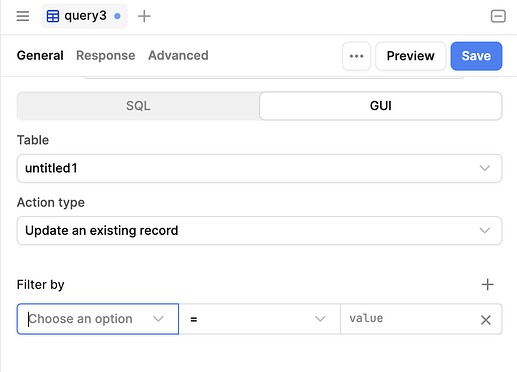Add a new filter with plus icon
The width and height of the screenshot is (517, 372).
[487, 284]
